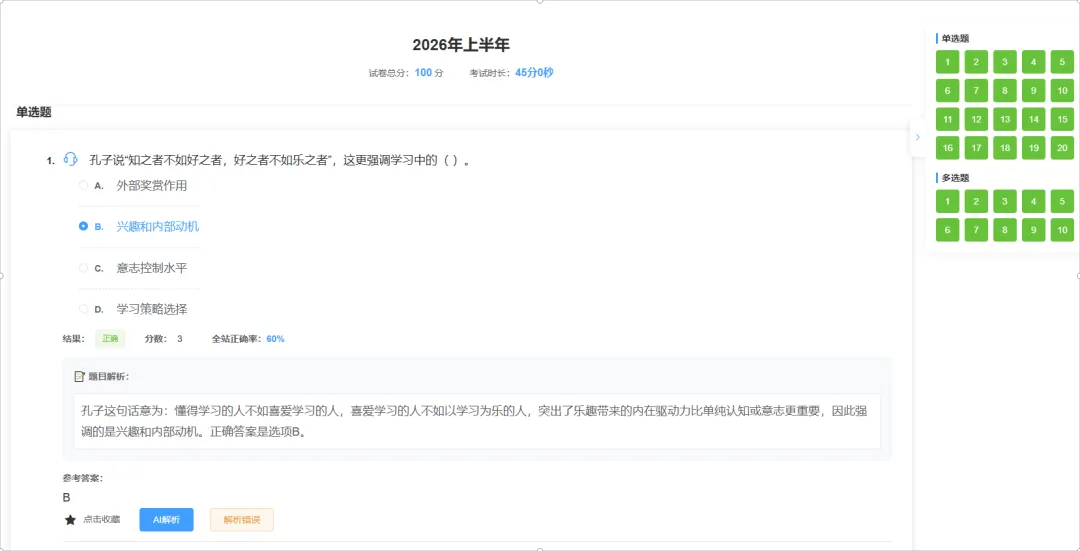Click the reference answer letter B
This screenshot has height=551, width=1080.
tap(67, 497)
